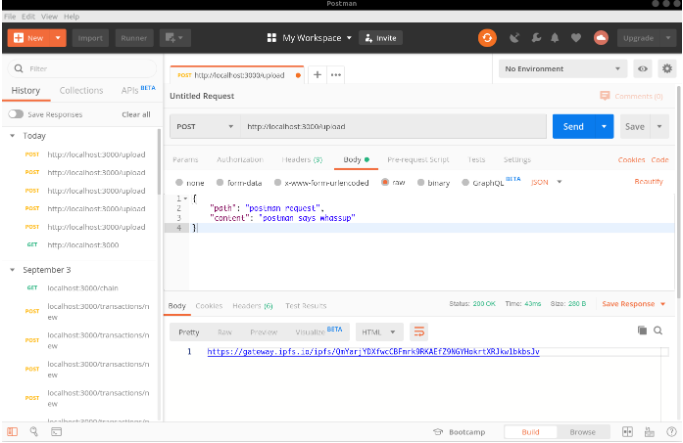The image size is (683, 443).
Task: Copy response with the copy icon
Action: pyautogui.click(x=642, y=331)
